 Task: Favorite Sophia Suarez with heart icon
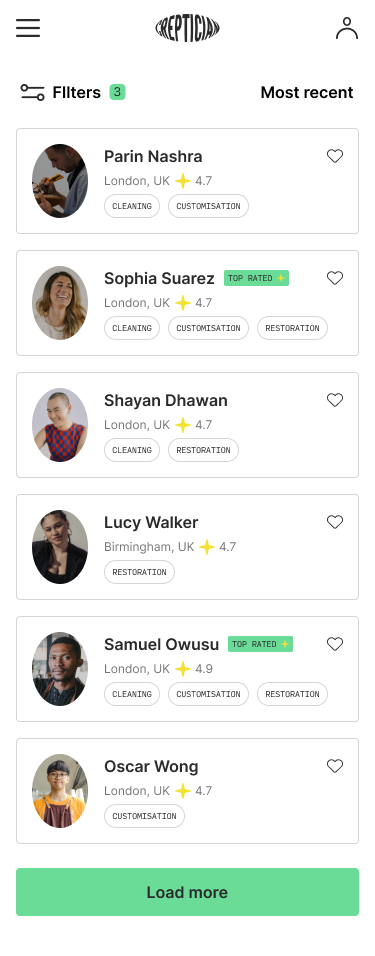pos(335,278)
